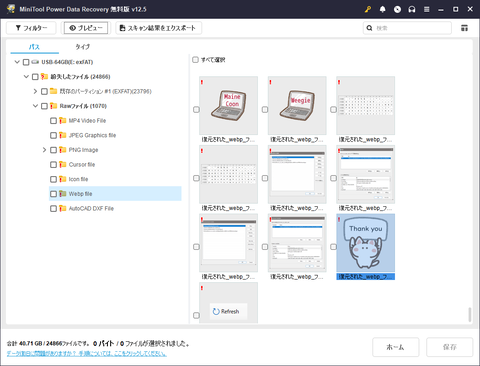
Task: Click the Refresh icon in last thumbnail
Action: tap(216, 311)
